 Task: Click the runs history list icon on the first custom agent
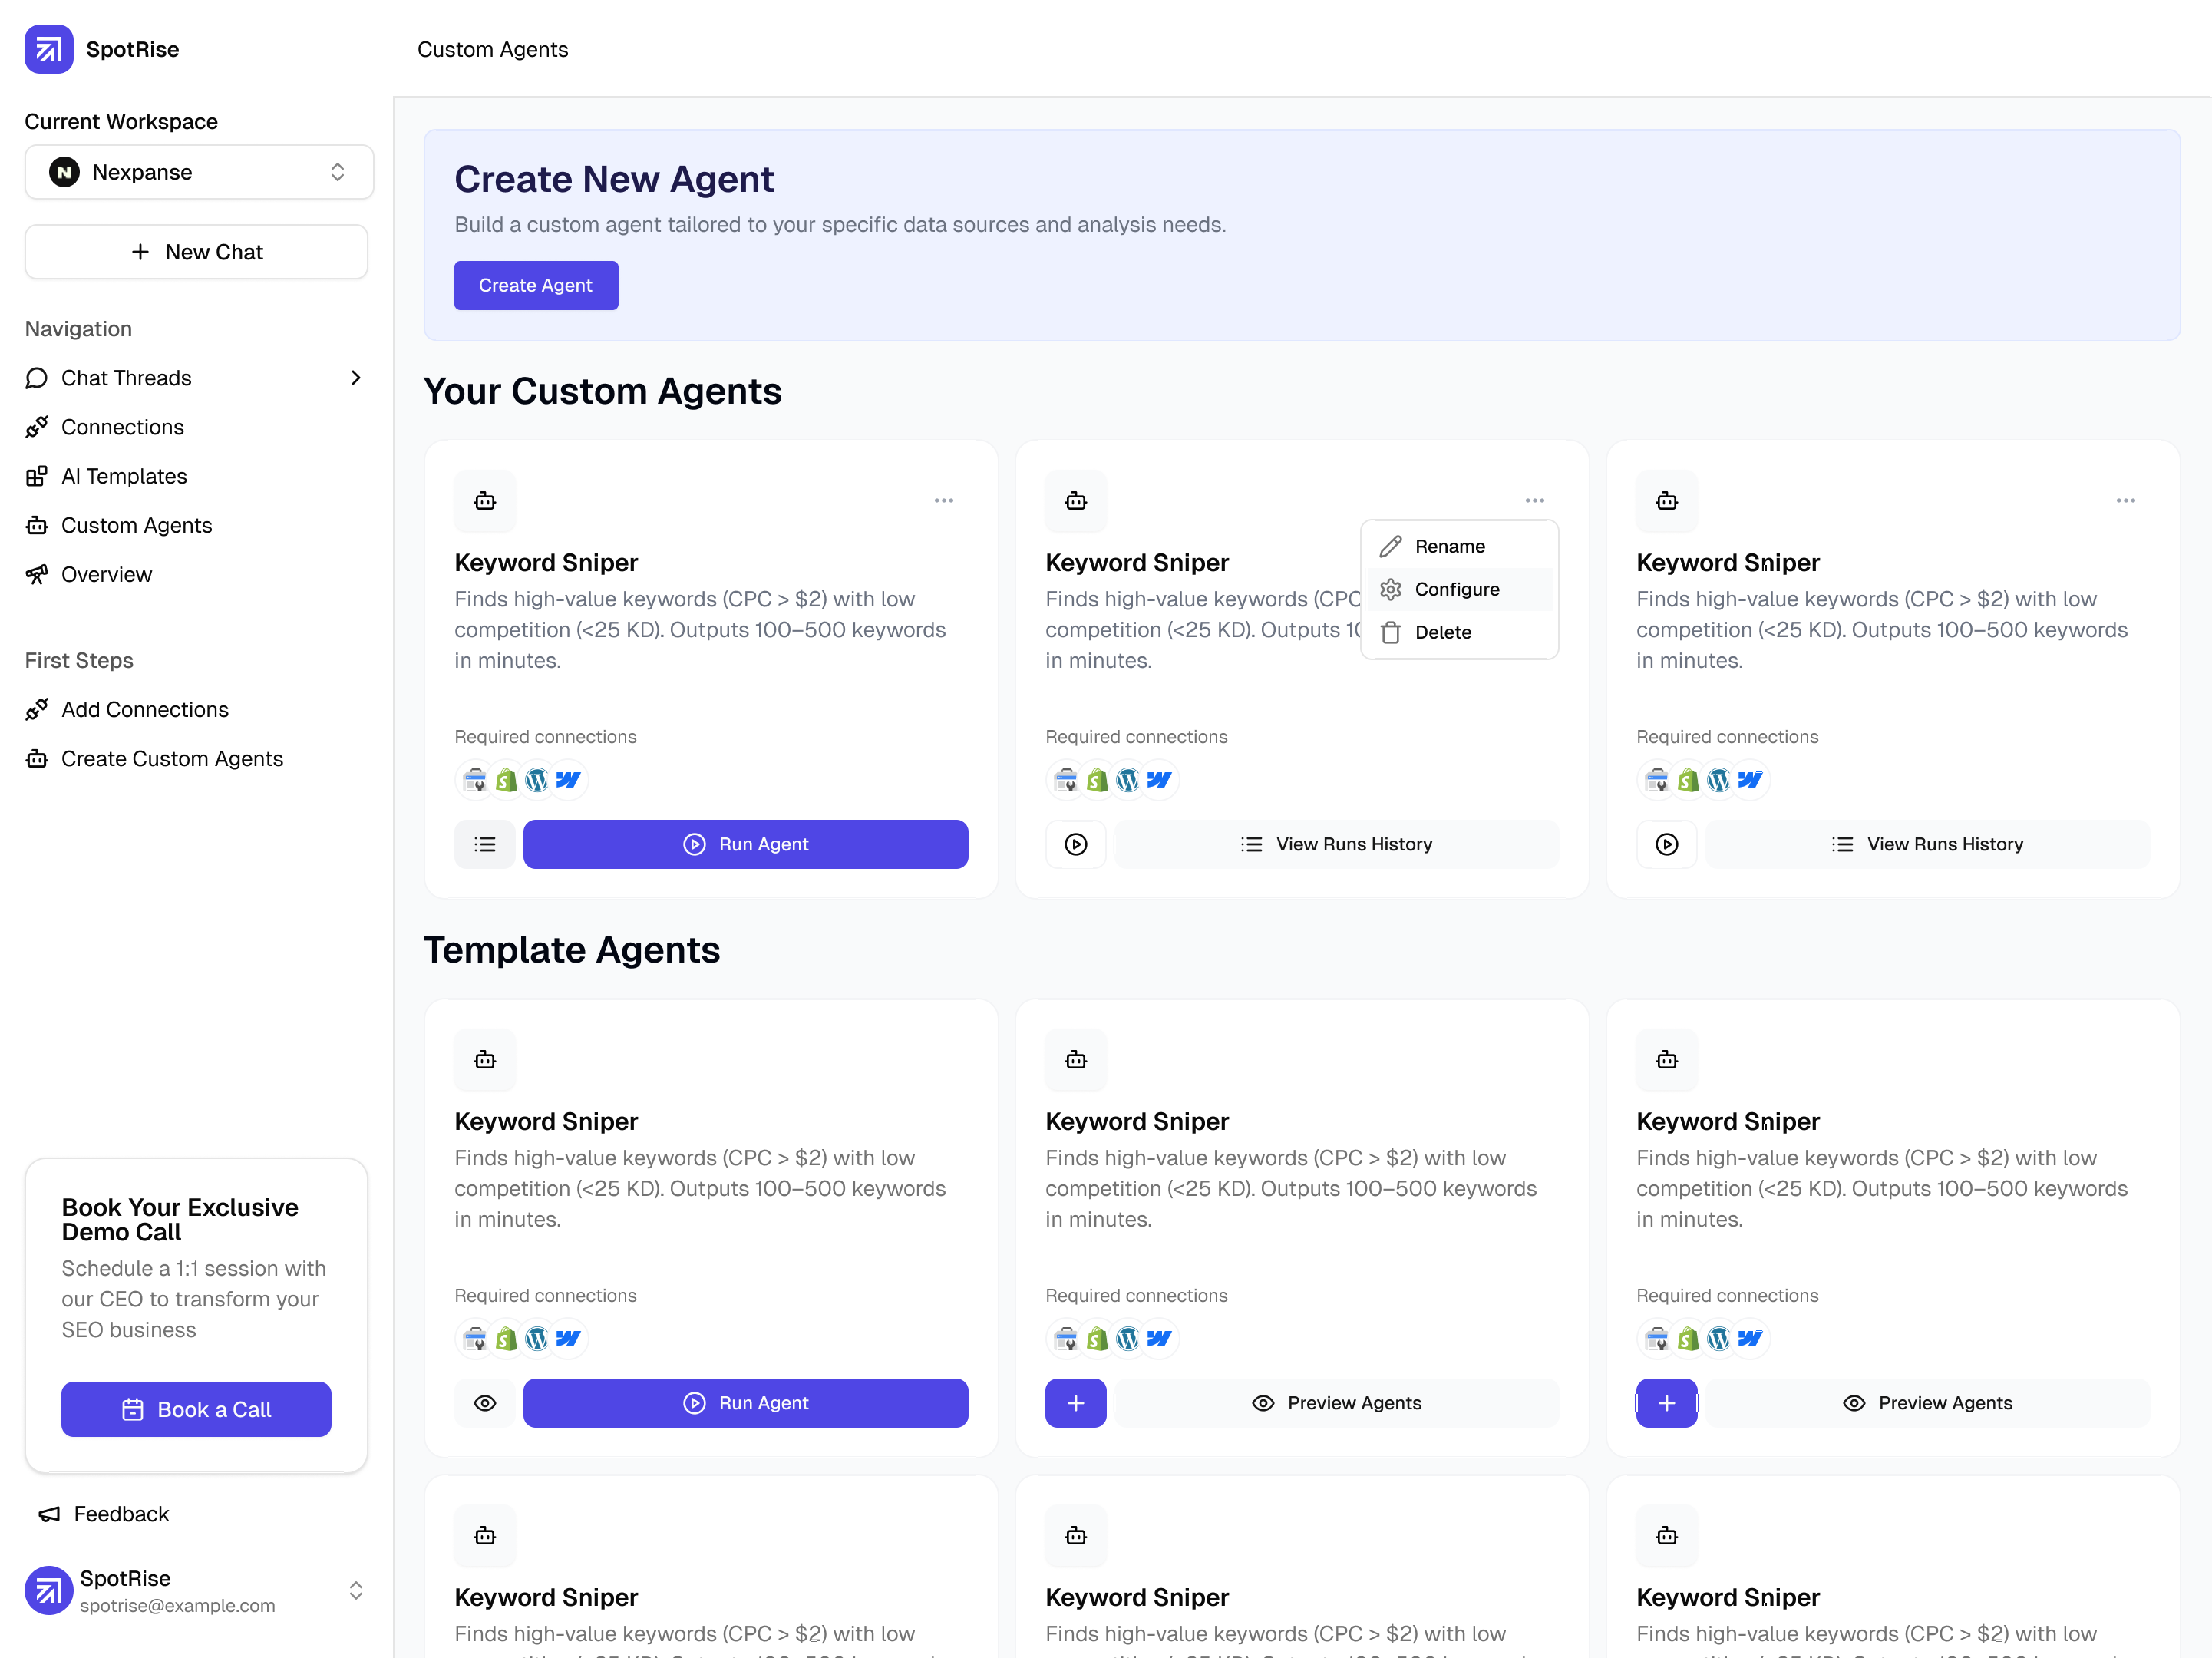click(485, 844)
